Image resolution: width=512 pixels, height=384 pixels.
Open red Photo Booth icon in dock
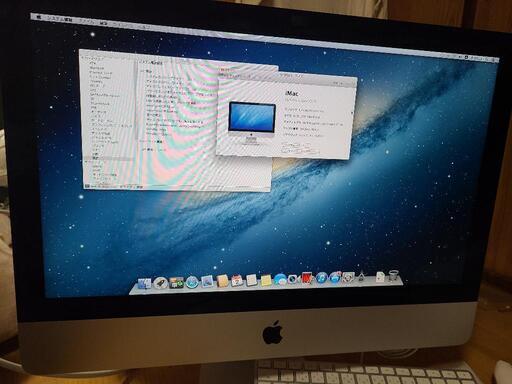[307, 278]
